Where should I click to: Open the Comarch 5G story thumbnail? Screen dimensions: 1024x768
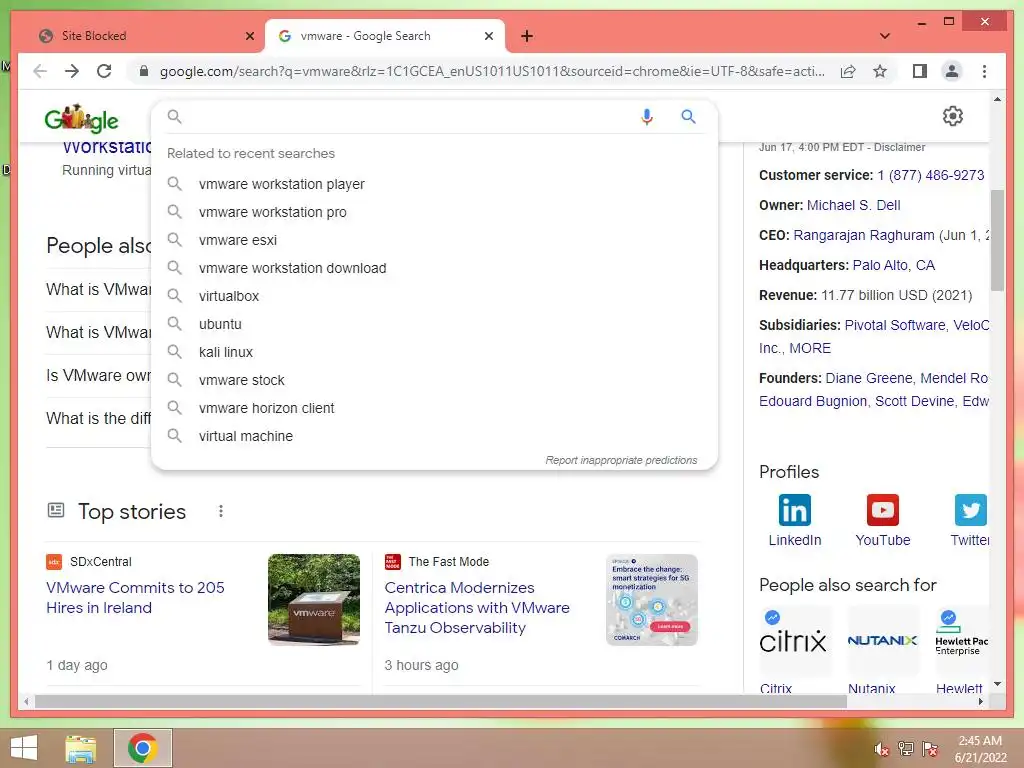click(x=652, y=600)
